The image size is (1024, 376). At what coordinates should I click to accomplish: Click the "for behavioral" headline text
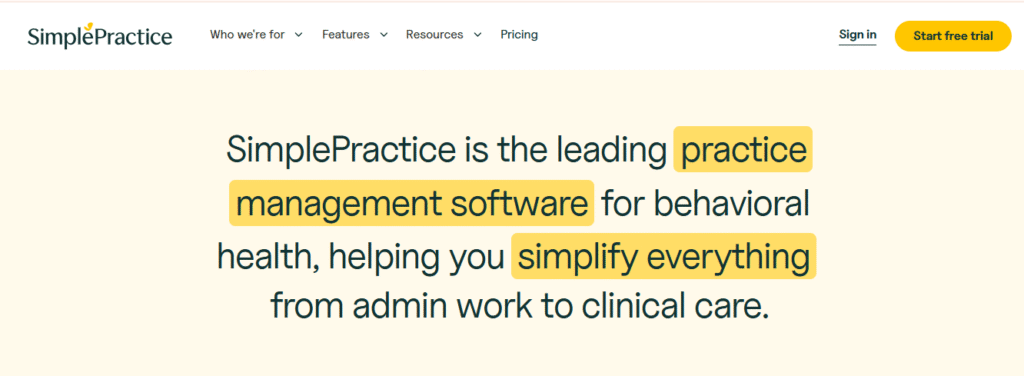point(706,203)
